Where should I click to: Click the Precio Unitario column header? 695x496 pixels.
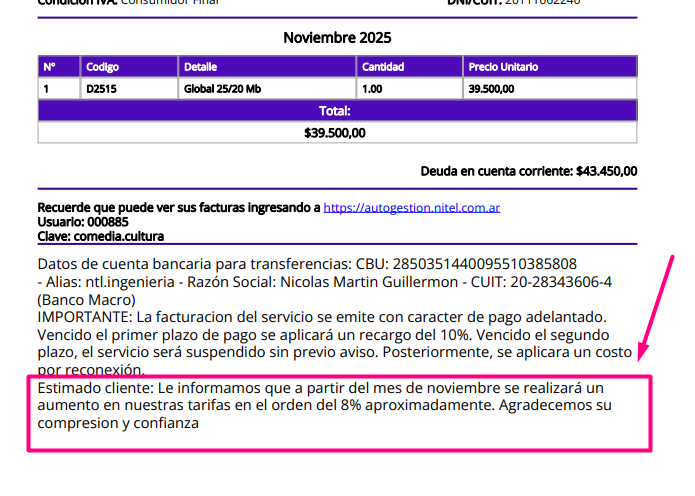503,67
